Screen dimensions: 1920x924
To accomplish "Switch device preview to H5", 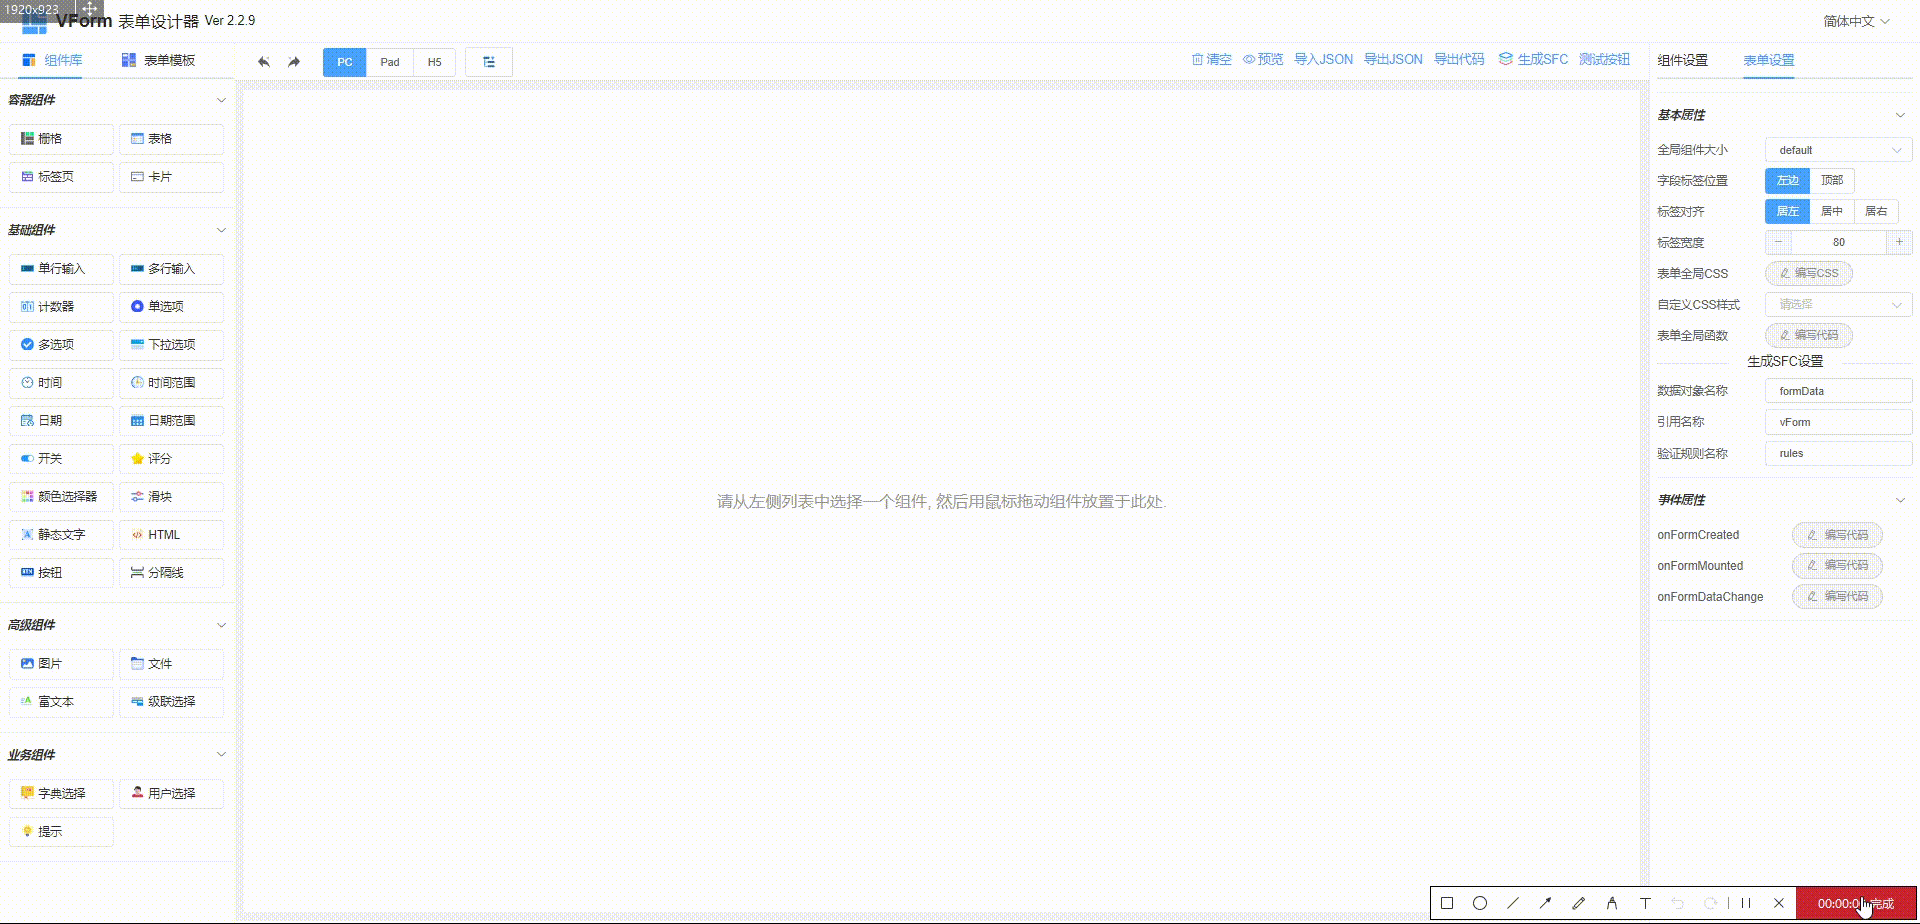I will pos(434,61).
